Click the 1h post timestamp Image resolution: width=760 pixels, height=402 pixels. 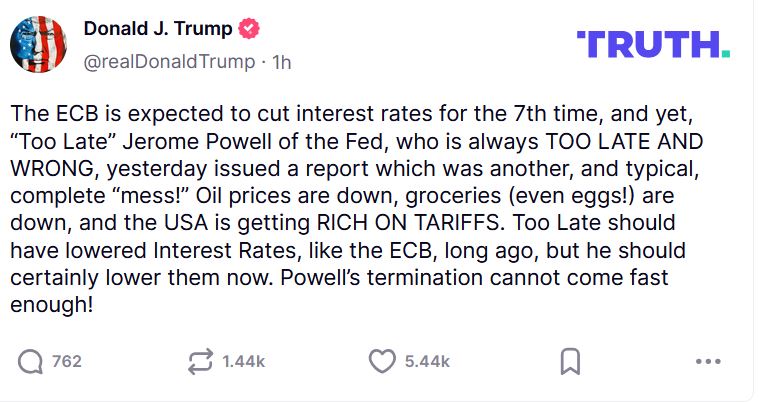282,62
